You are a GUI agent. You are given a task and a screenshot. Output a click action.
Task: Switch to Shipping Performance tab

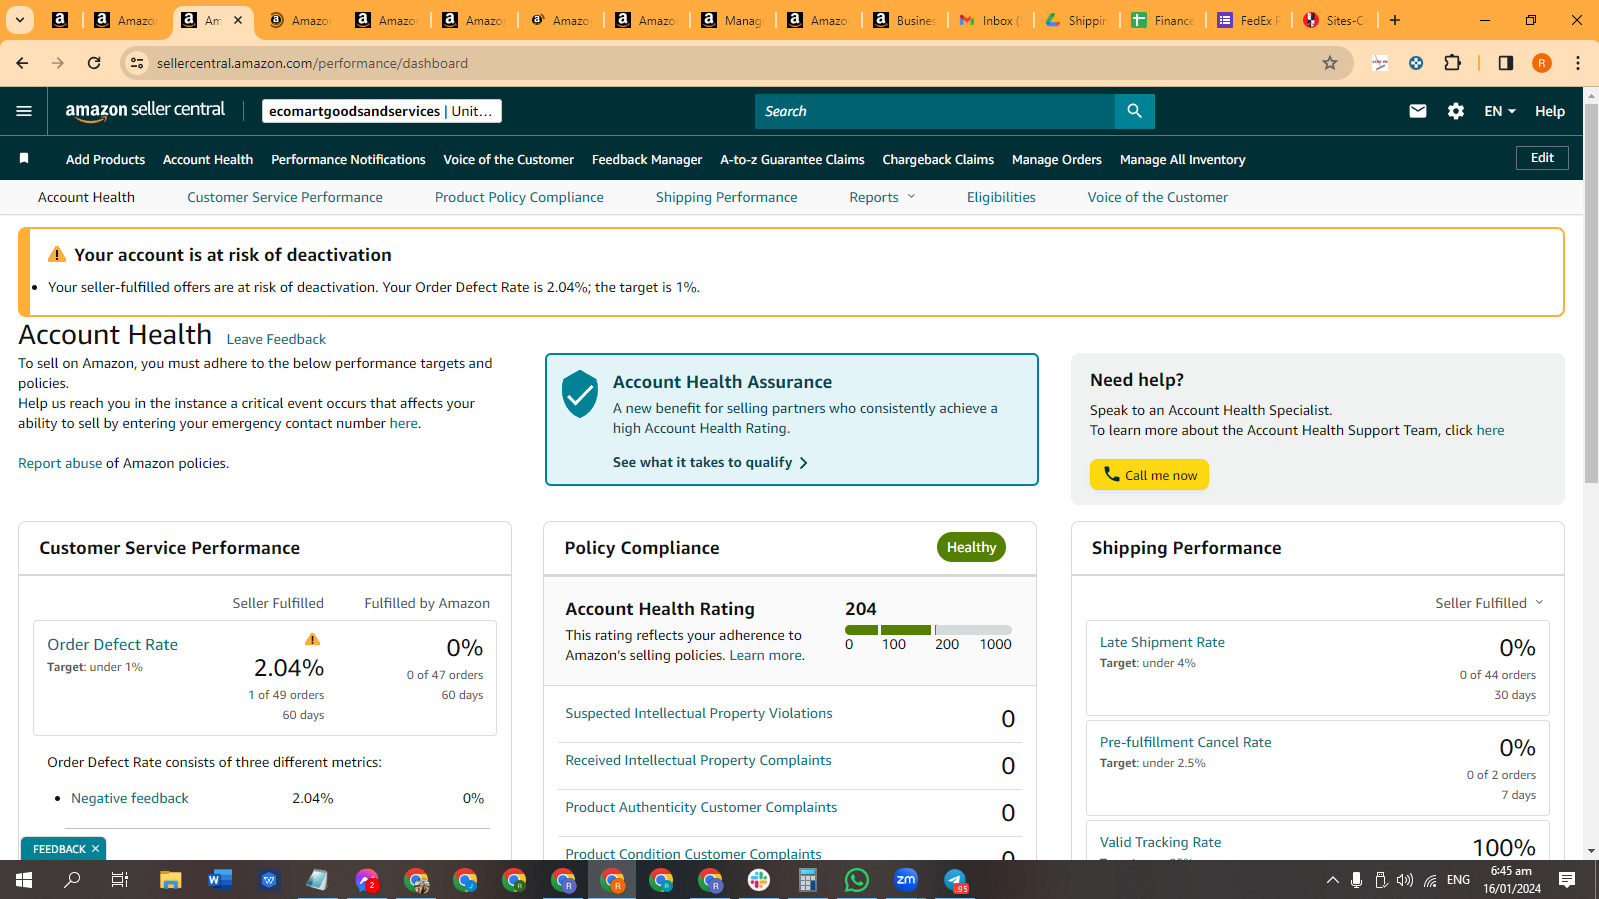point(727,197)
